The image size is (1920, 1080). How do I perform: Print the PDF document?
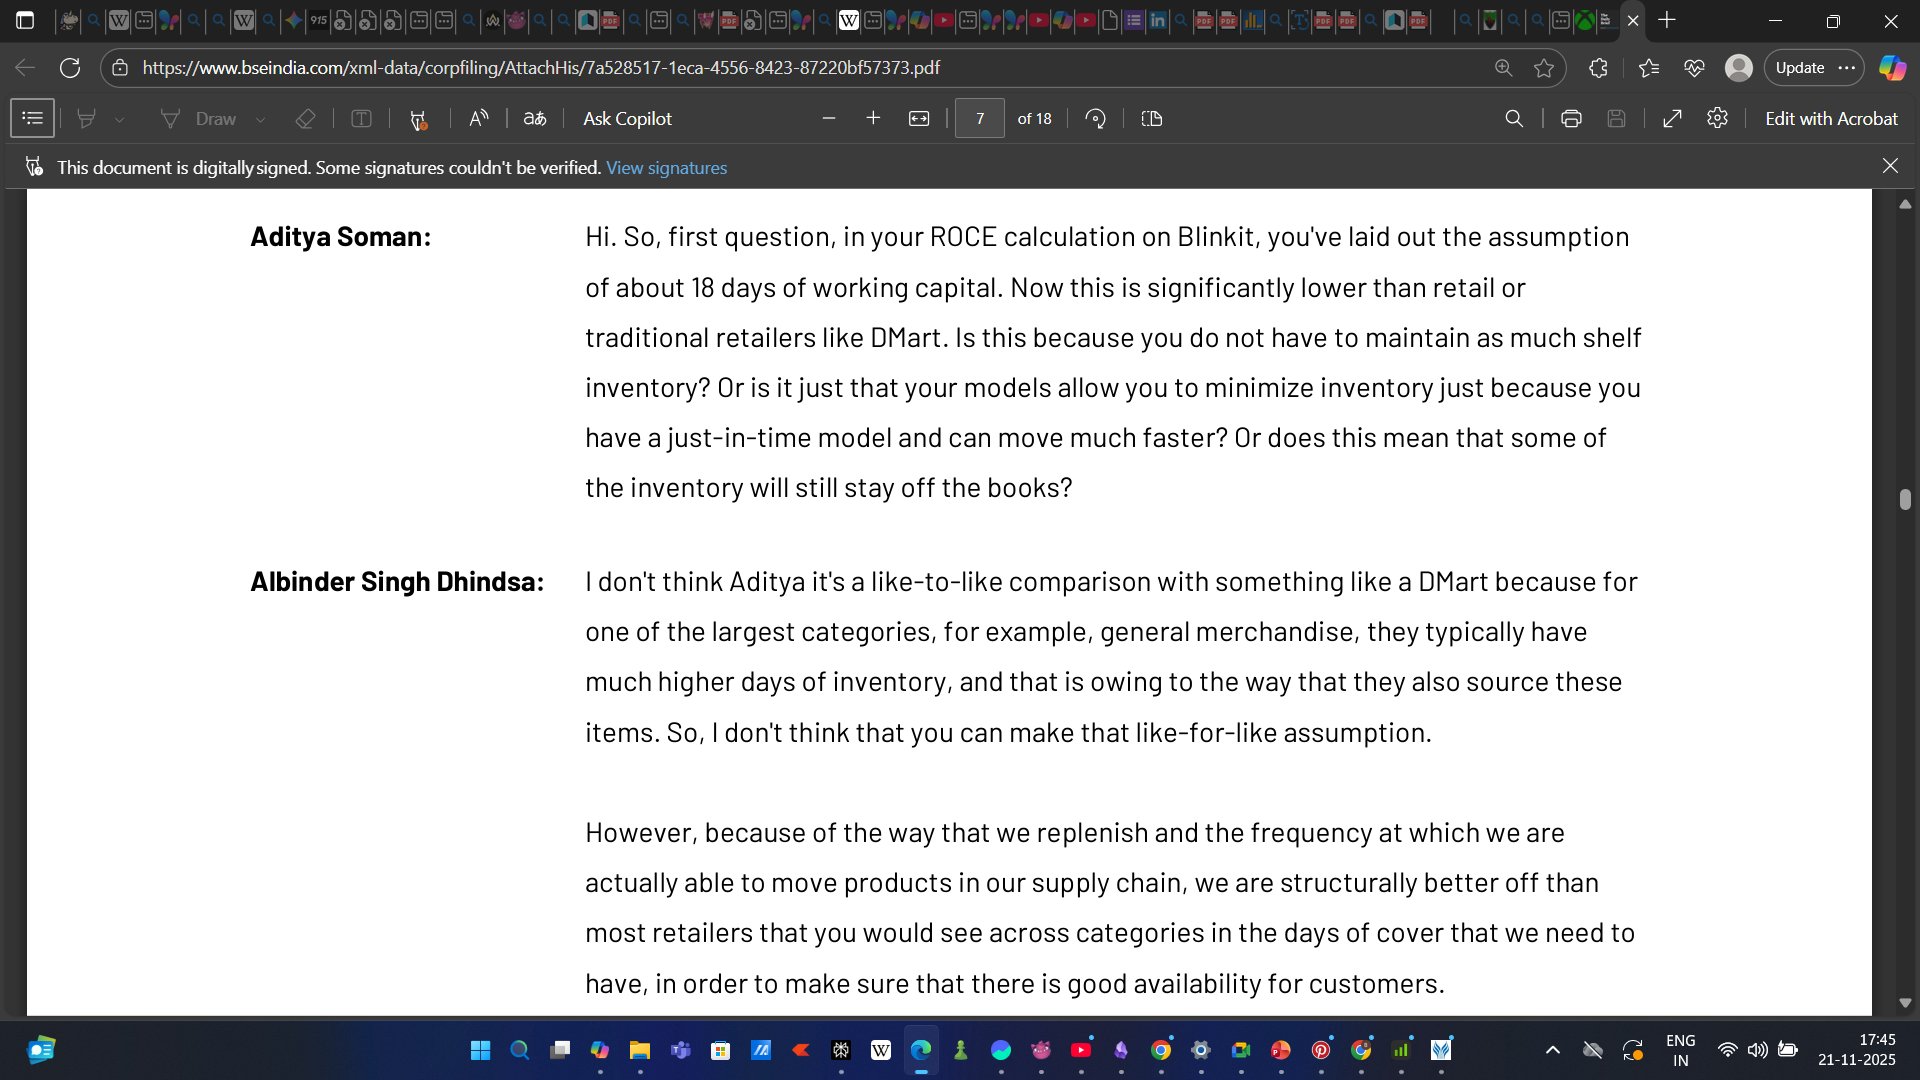coord(1571,118)
